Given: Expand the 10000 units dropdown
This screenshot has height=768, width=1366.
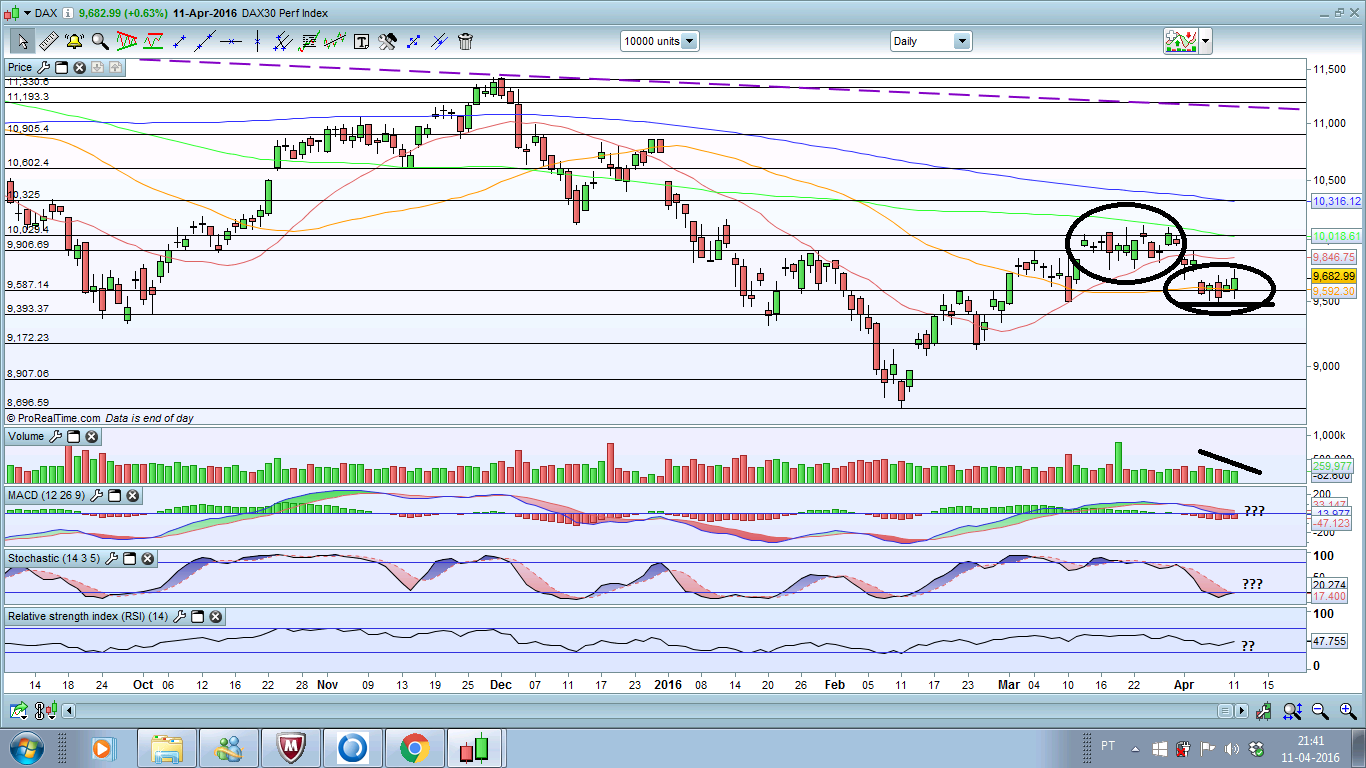Looking at the screenshot, I should 689,41.
